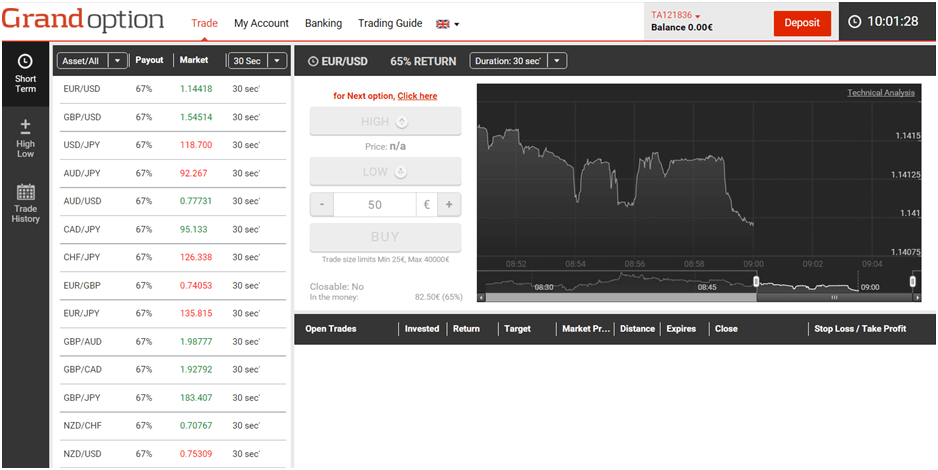Select the CHF/JPY asset row

pyautogui.click(x=173, y=257)
